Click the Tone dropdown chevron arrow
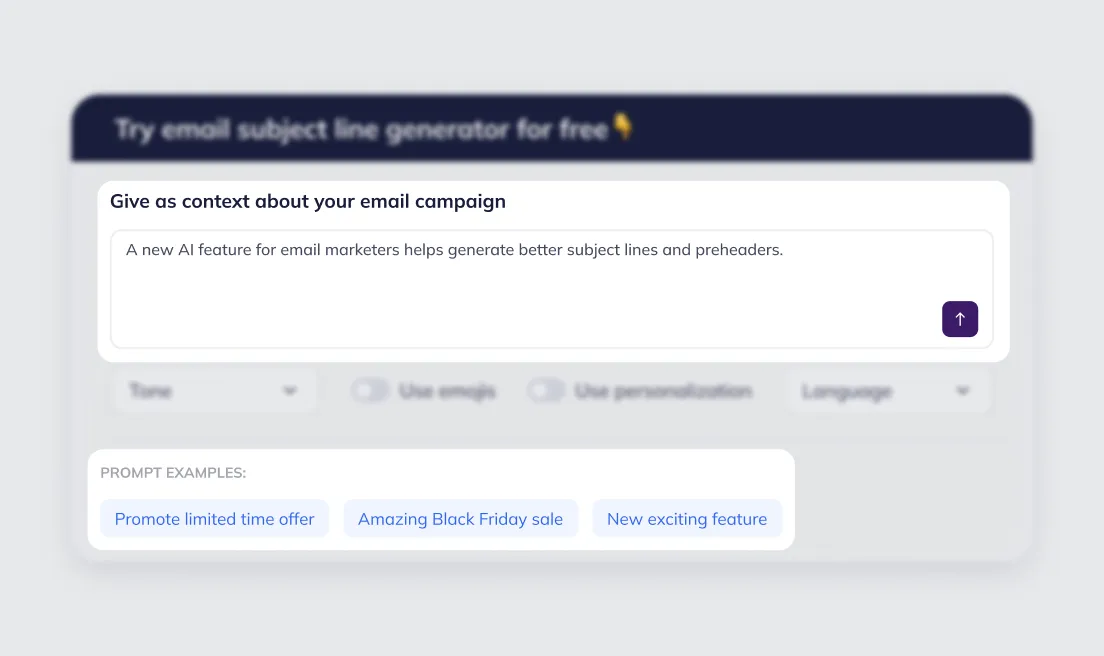Screen dimensions: 1104x656 (290, 391)
